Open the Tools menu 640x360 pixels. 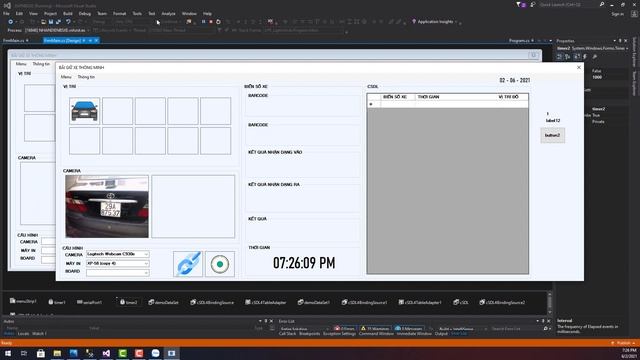[x=137, y=13]
